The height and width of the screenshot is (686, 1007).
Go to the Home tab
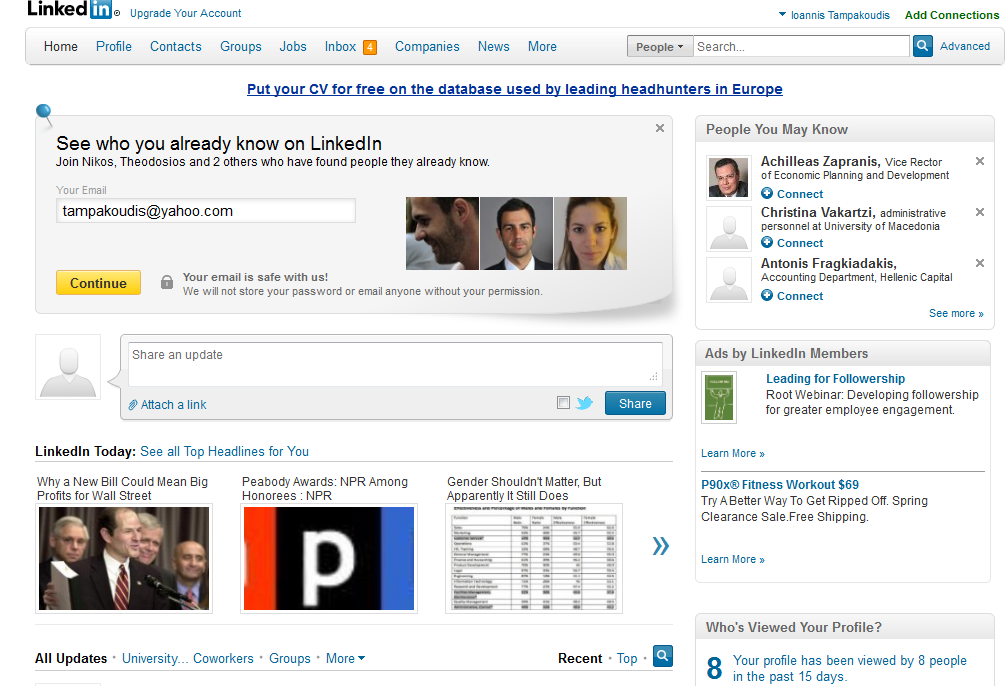click(60, 46)
